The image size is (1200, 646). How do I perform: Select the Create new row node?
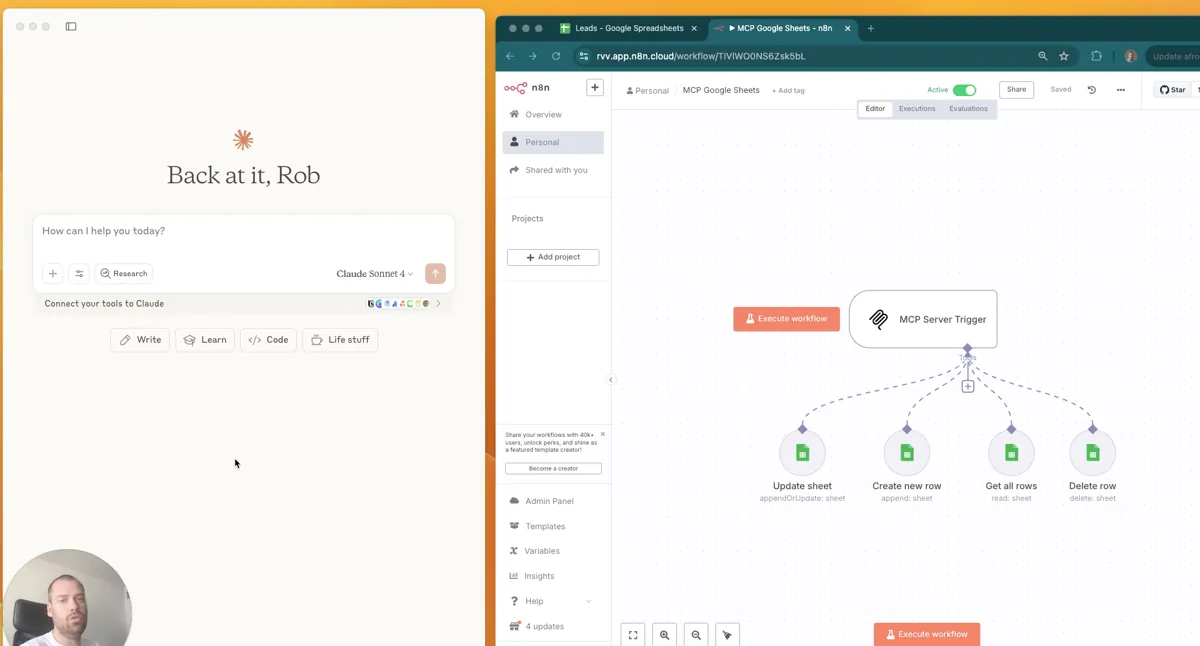[x=907, y=453]
